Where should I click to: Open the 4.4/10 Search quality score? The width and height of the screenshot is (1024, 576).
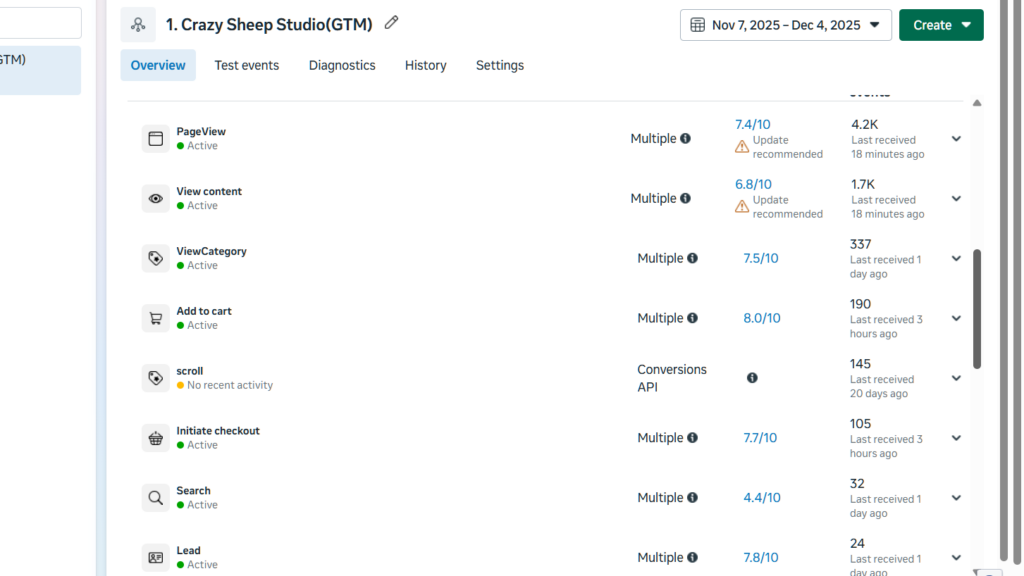pyautogui.click(x=761, y=498)
